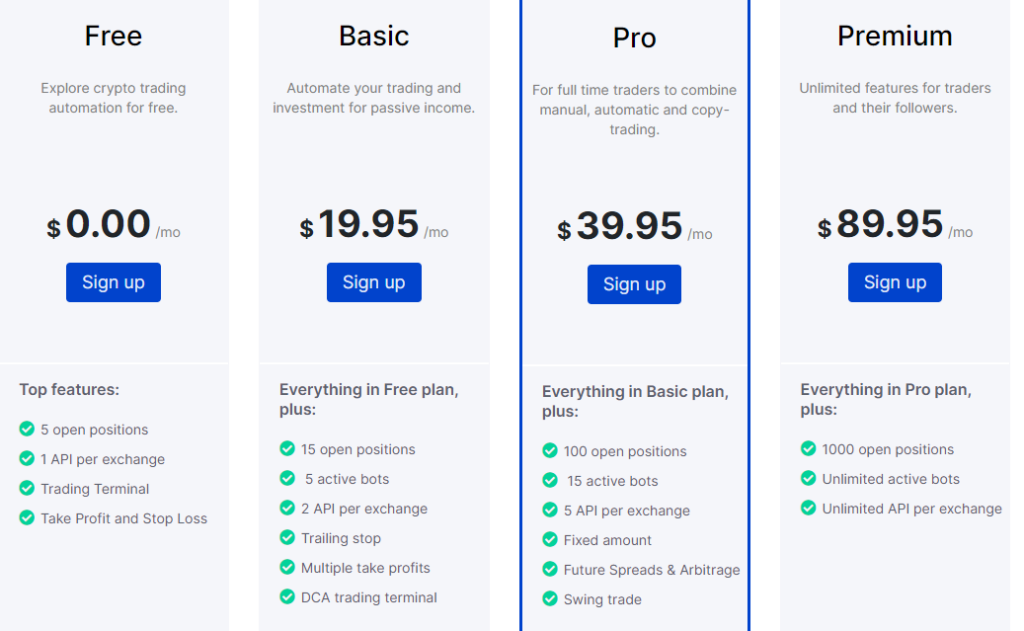Click check icon beside Future Spreads & Arbitrage
The image size is (1024, 631).
pyautogui.click(x=550, y=569)
